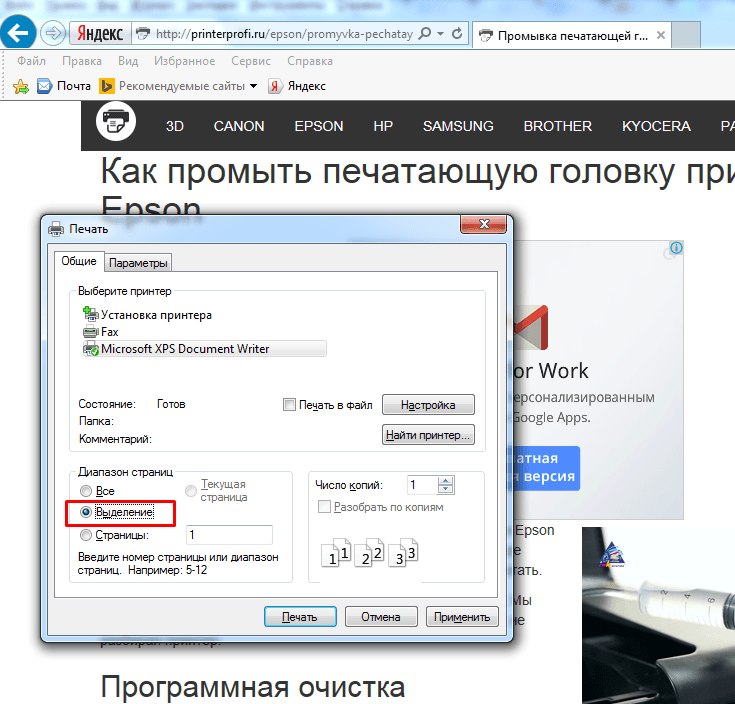This screenshot has height=704, width=735.
Task: Open the SAMSUNG site section
Action: pyautogui.click(x=458, y=126)
